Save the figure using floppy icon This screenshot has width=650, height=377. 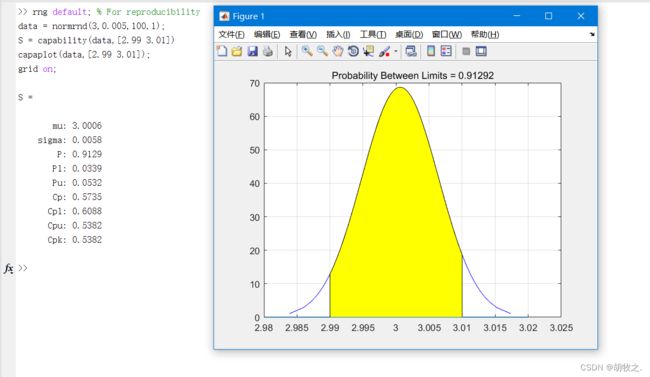click(x=252, y=51)
